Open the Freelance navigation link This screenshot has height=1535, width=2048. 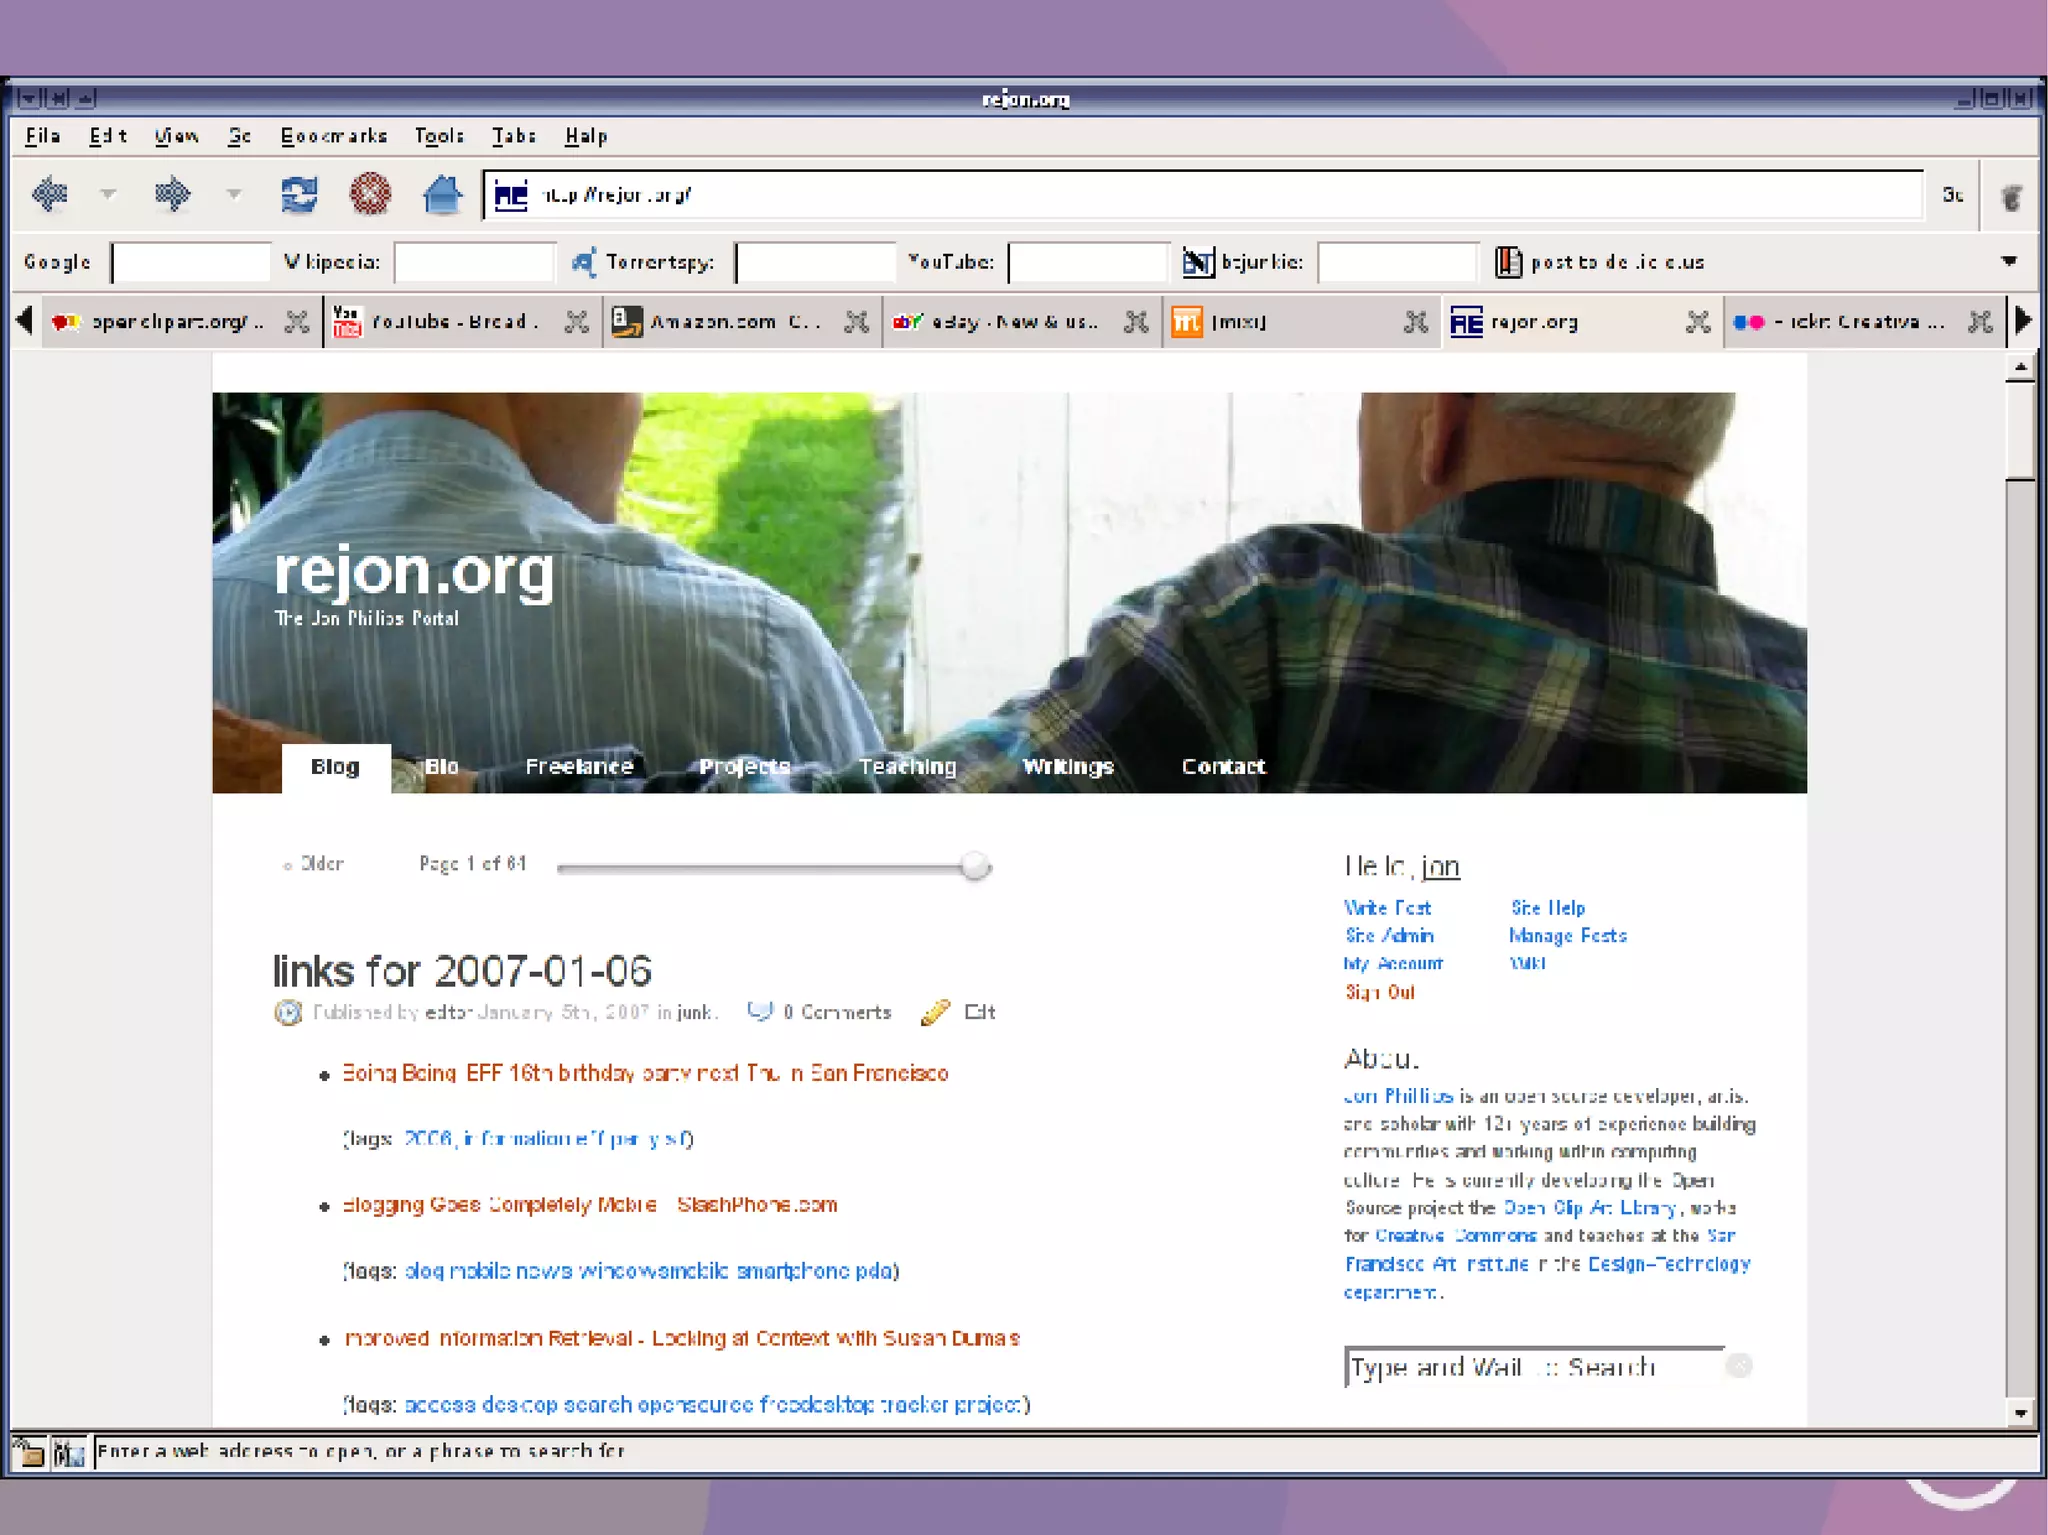(x=579, y=766)
